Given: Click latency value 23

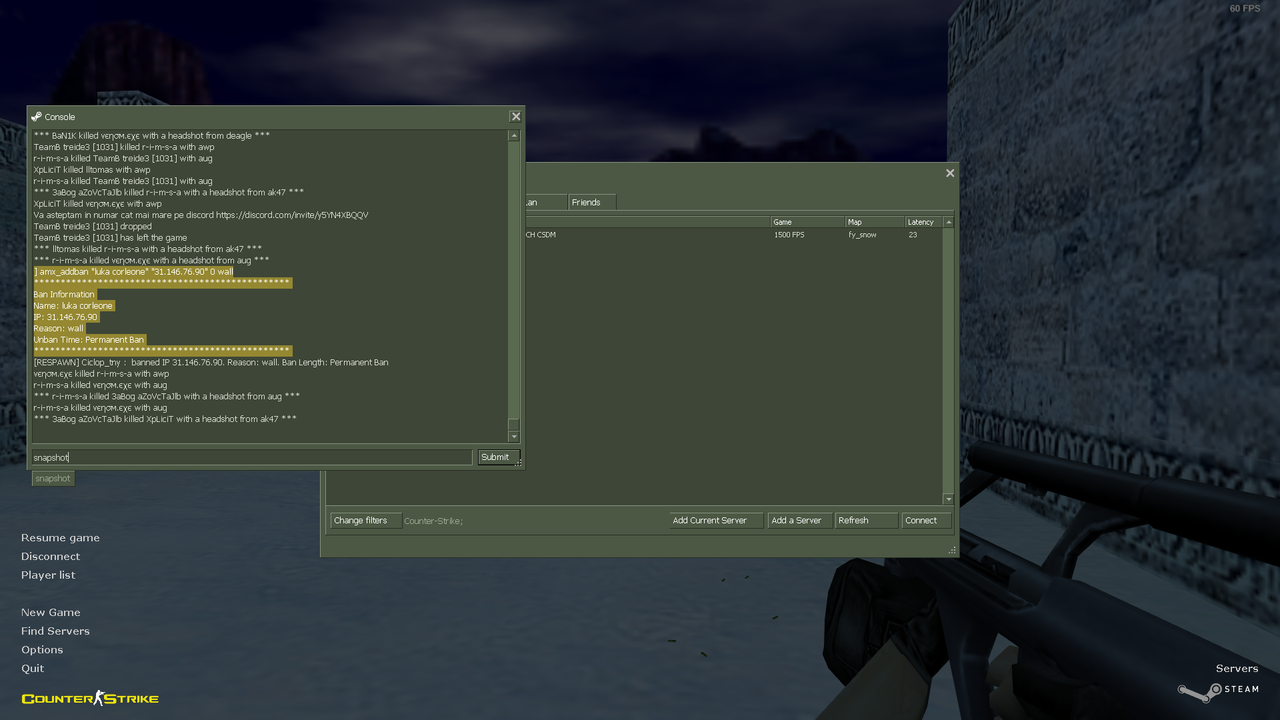Looking at the screenshot, I should click(913, 235).
